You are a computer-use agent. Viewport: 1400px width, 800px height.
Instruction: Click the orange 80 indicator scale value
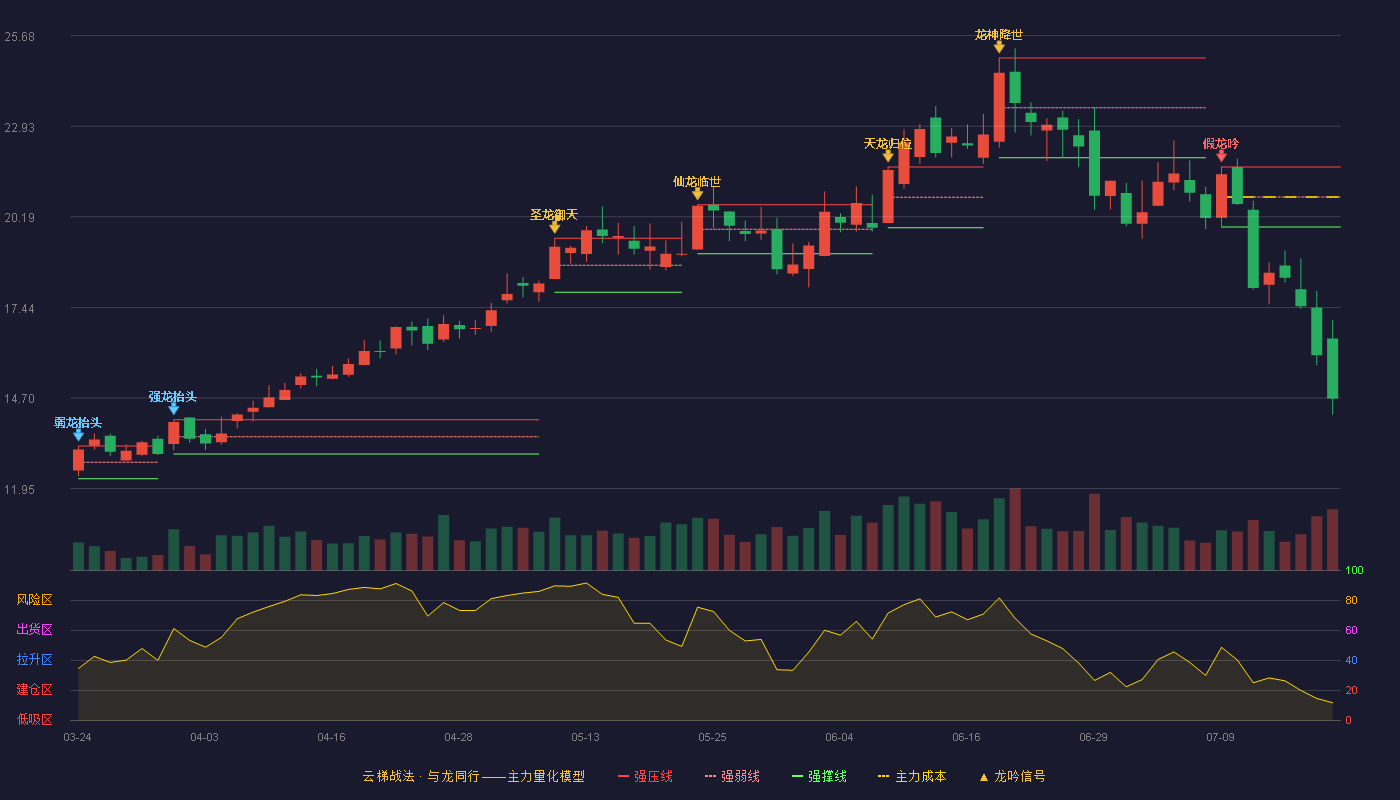pos(1350,600)
